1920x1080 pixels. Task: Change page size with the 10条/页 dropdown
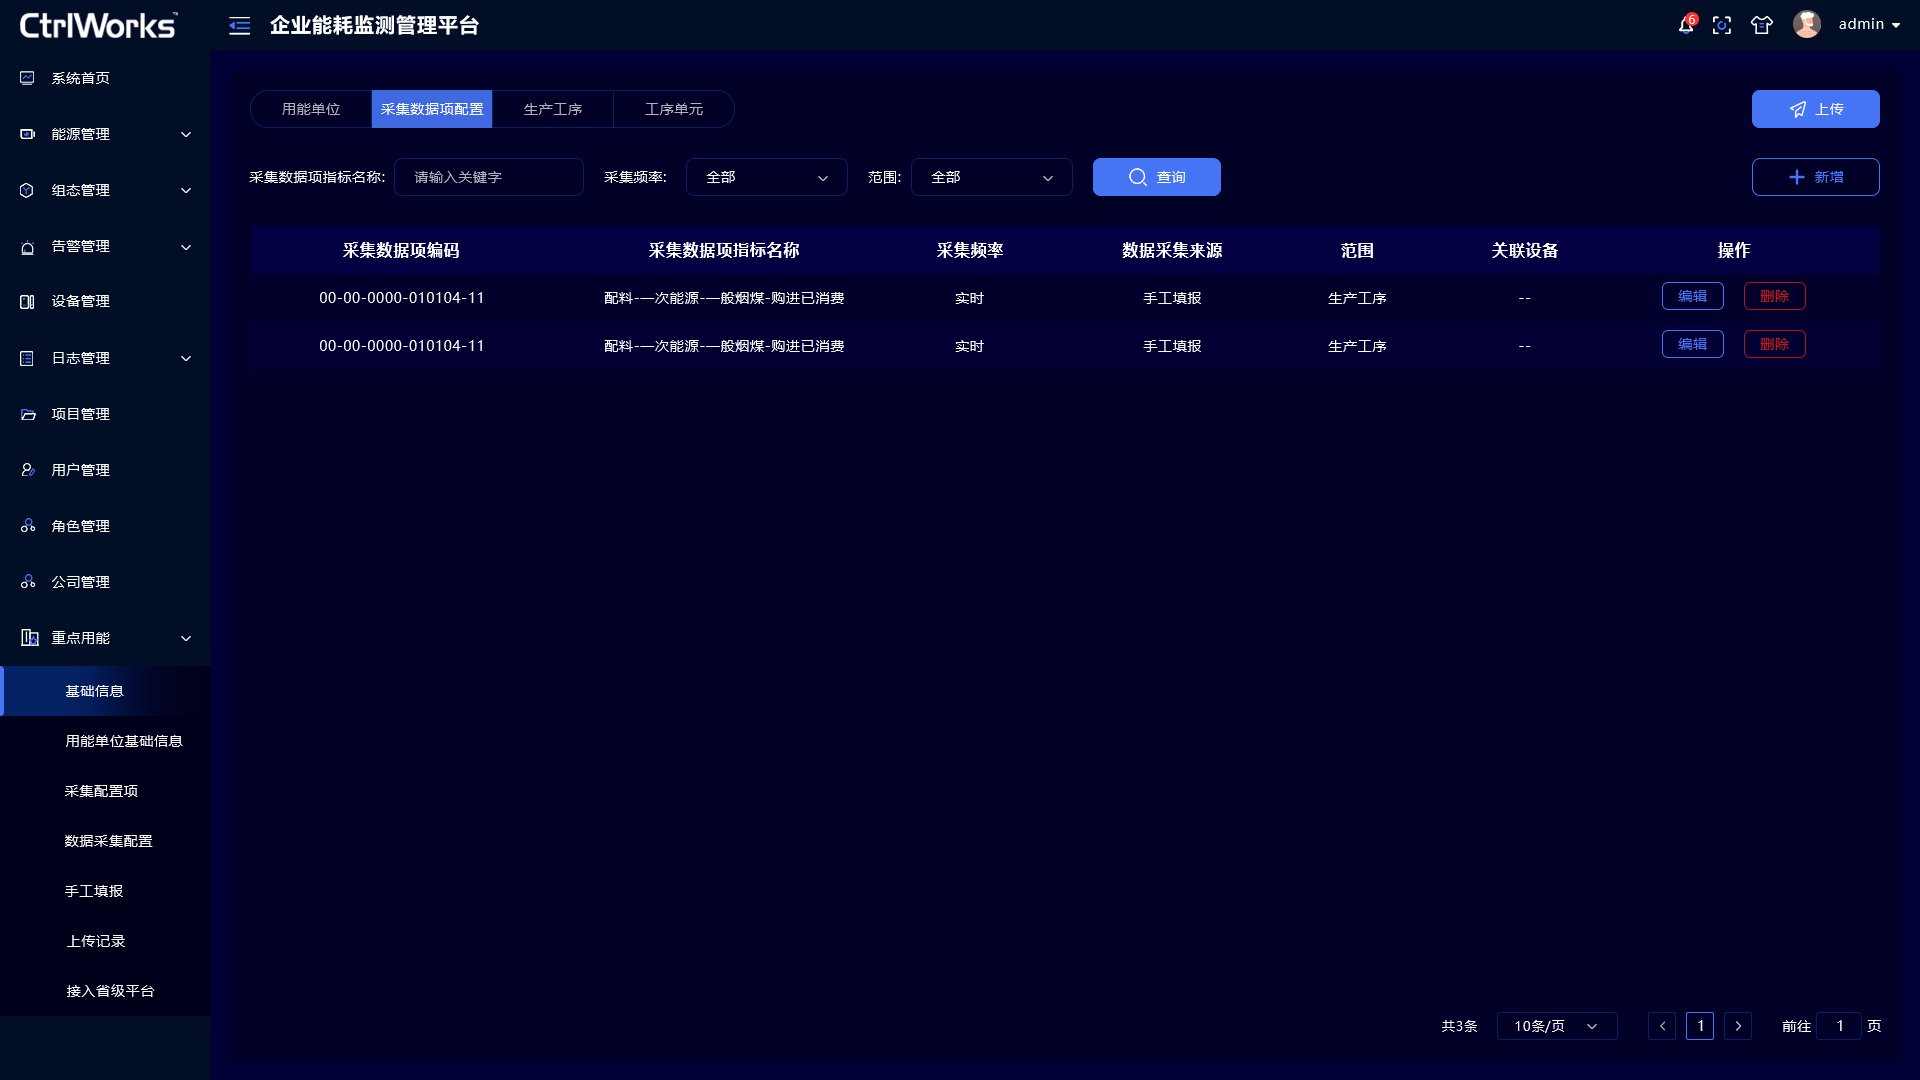pos(1556,1026)
